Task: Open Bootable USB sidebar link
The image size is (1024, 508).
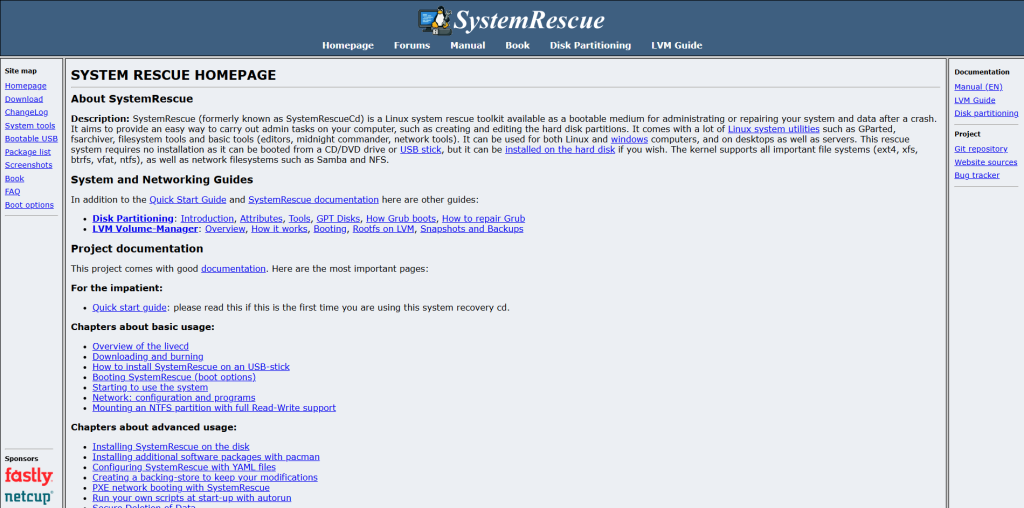Action: click(31, 138)
